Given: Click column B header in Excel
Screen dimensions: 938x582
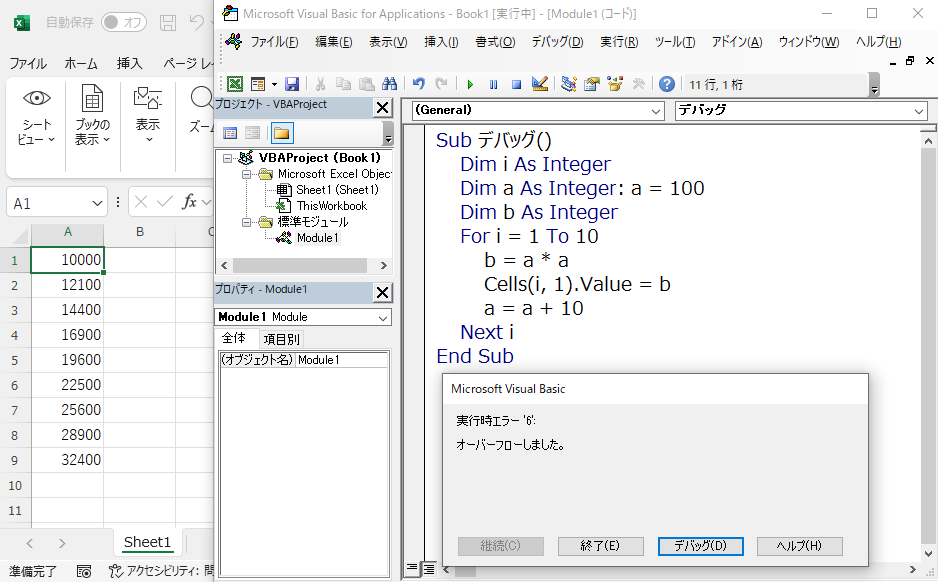Looking at the screenshot, I should [139, 232].
